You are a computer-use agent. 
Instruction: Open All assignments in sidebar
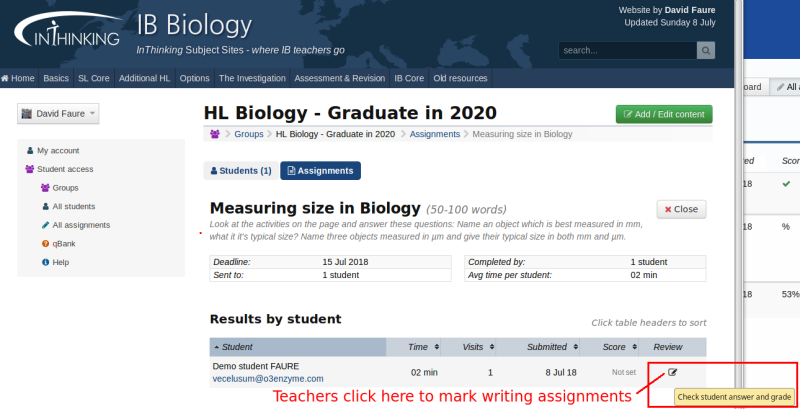(80, 225)
